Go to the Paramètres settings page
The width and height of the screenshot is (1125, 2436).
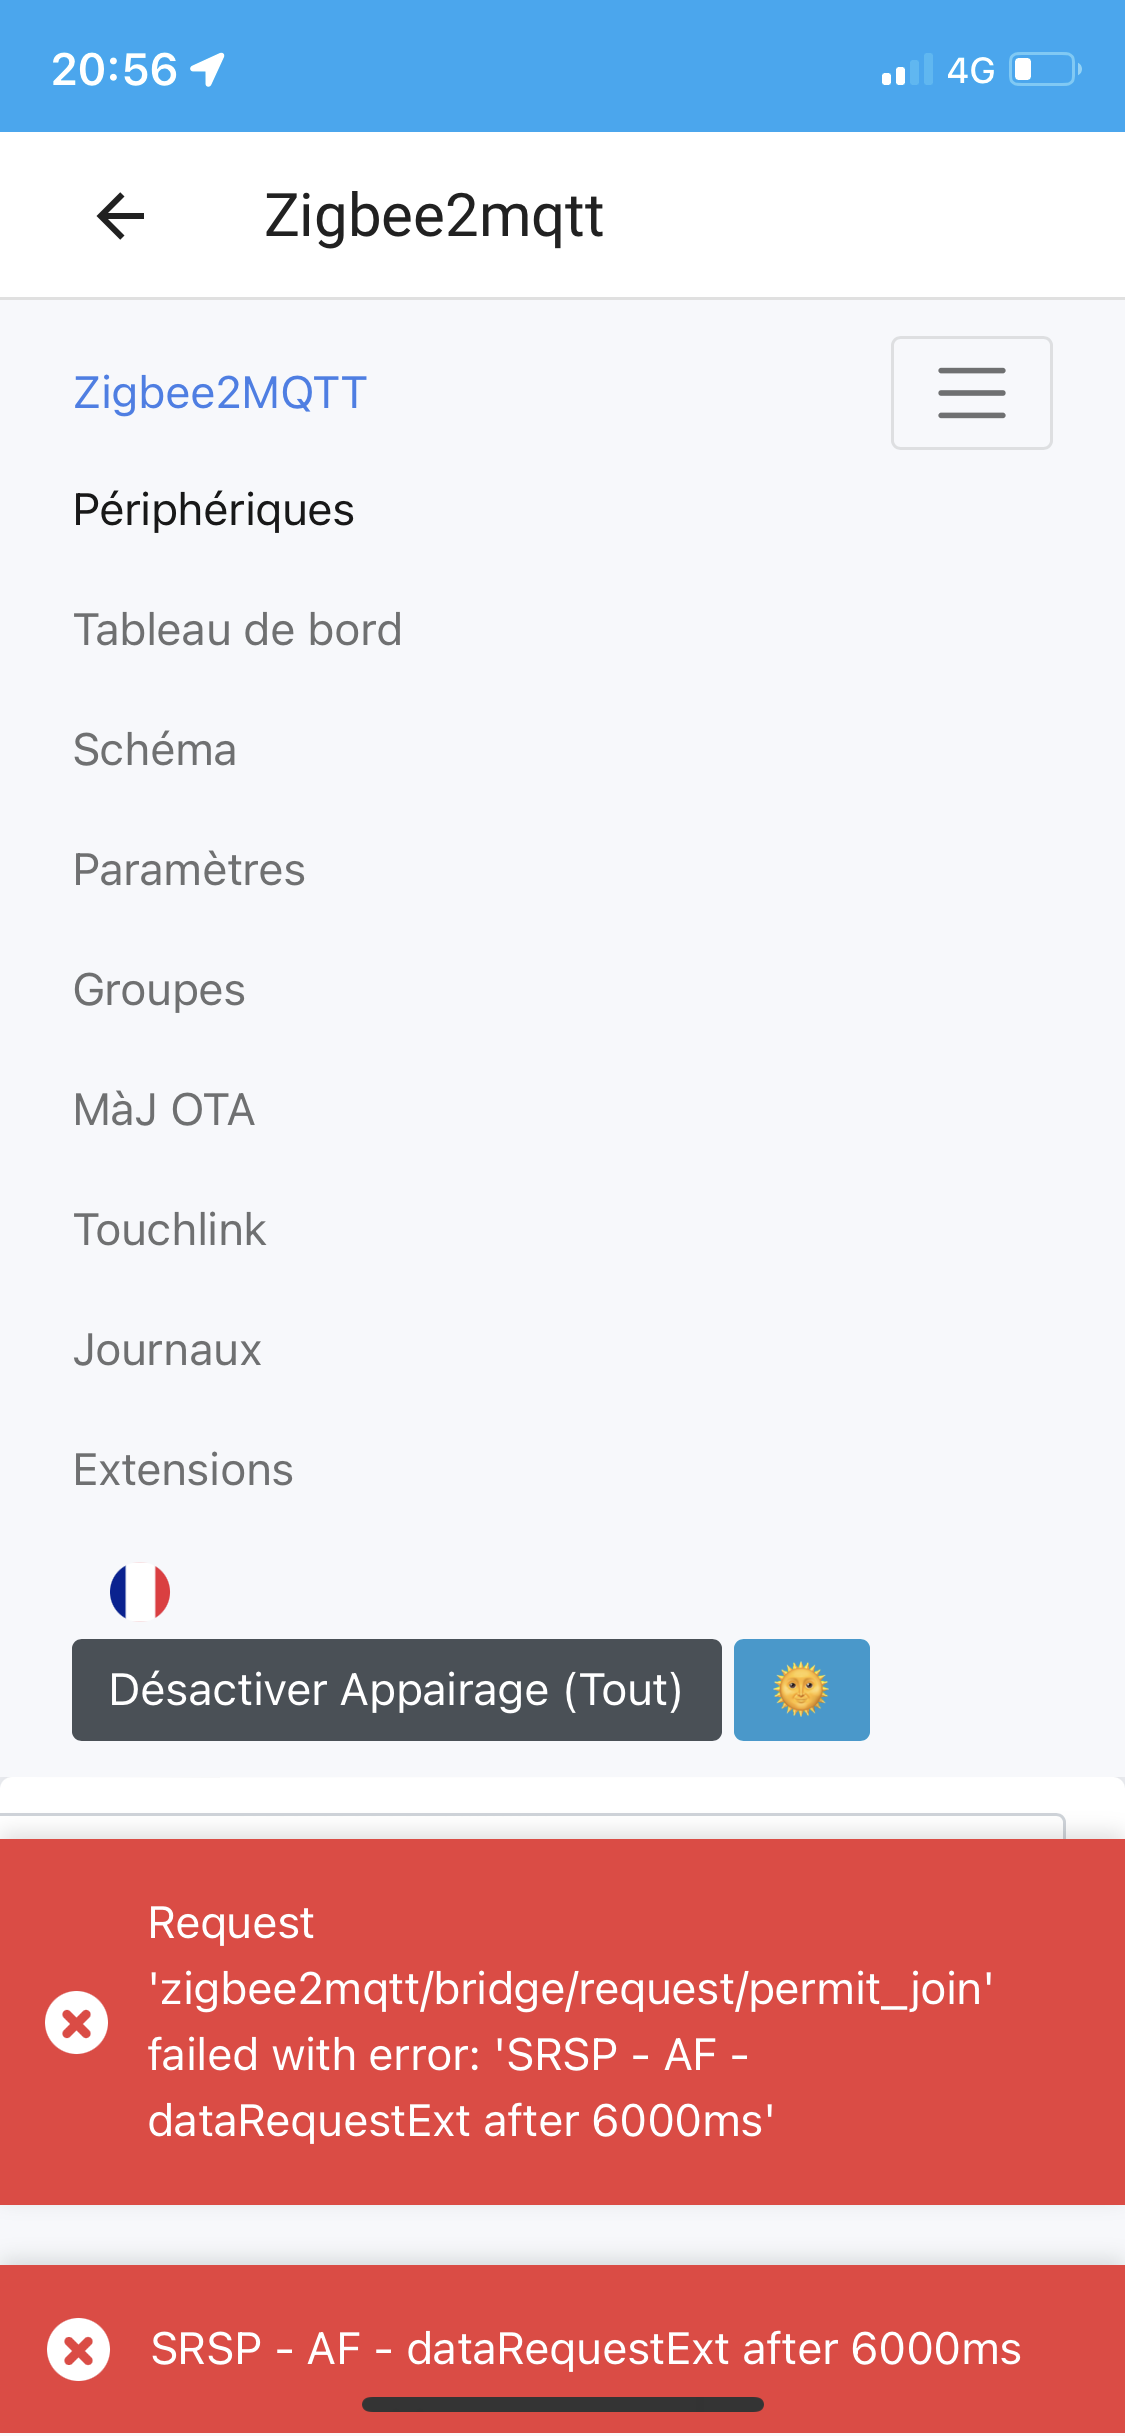(189, 869)
